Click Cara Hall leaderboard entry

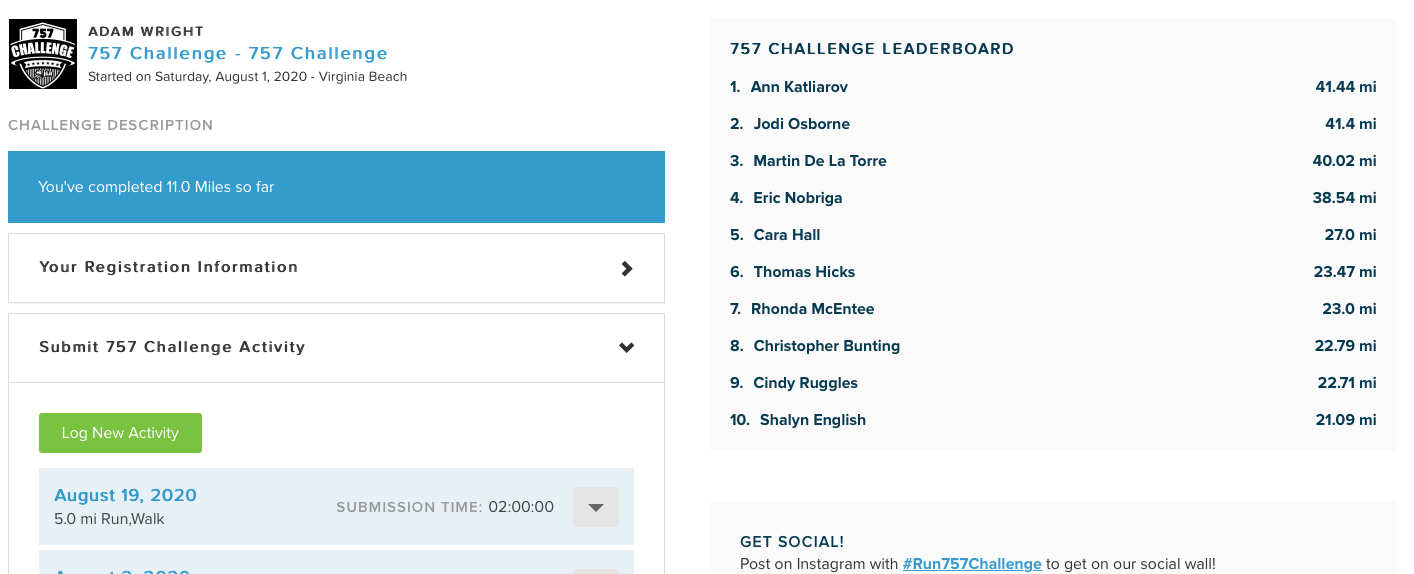(x=786, y=235)
